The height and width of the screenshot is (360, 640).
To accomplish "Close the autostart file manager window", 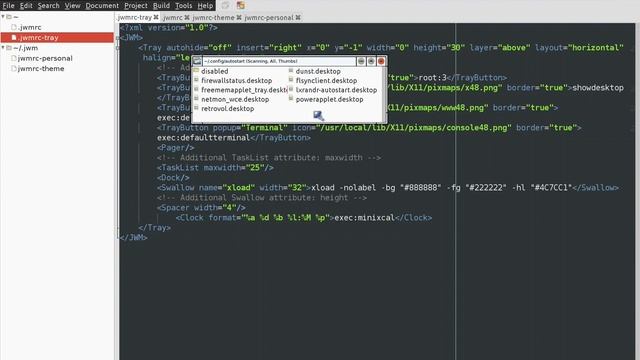I will (381, 61).
